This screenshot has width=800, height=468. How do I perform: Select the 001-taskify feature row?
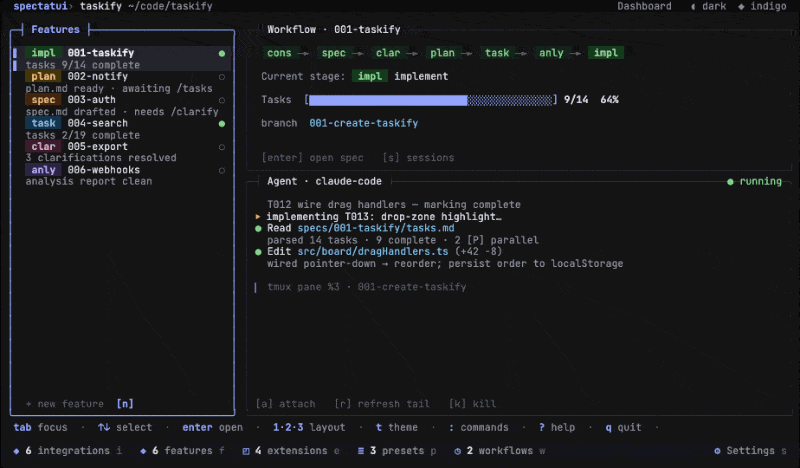click(122, 59)
